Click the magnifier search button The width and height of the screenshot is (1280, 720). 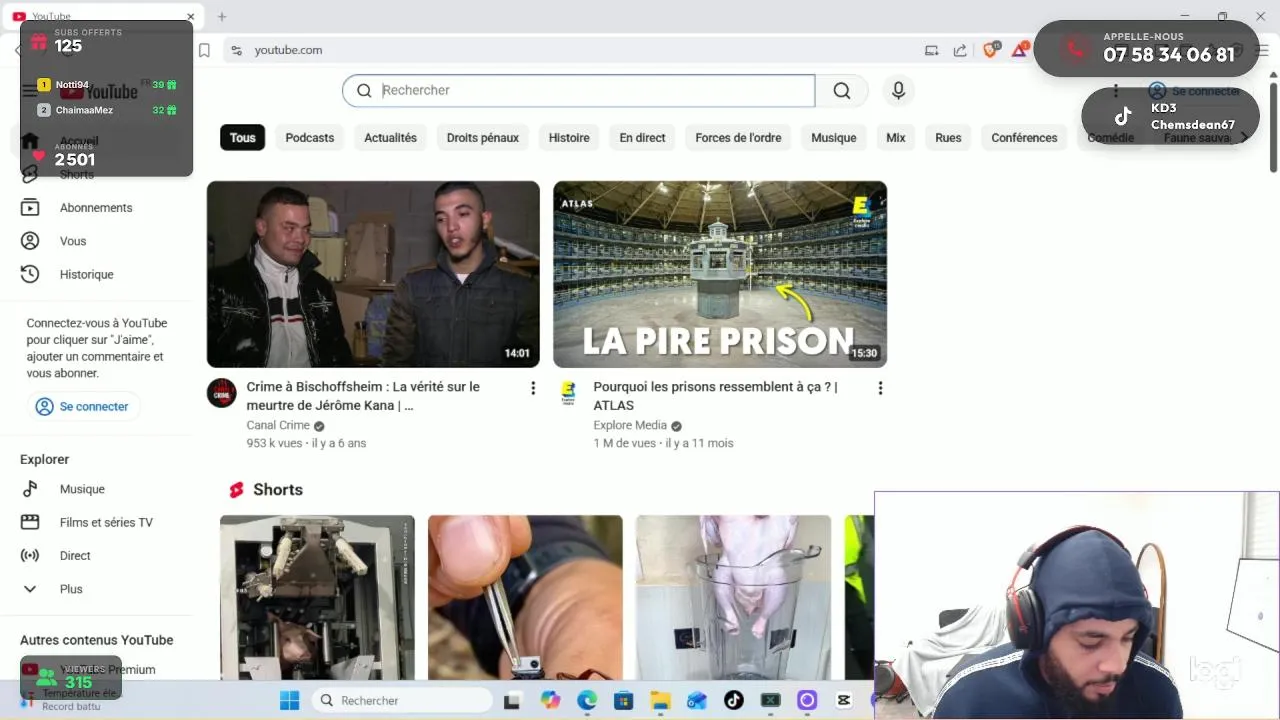(x=842, y=91)
